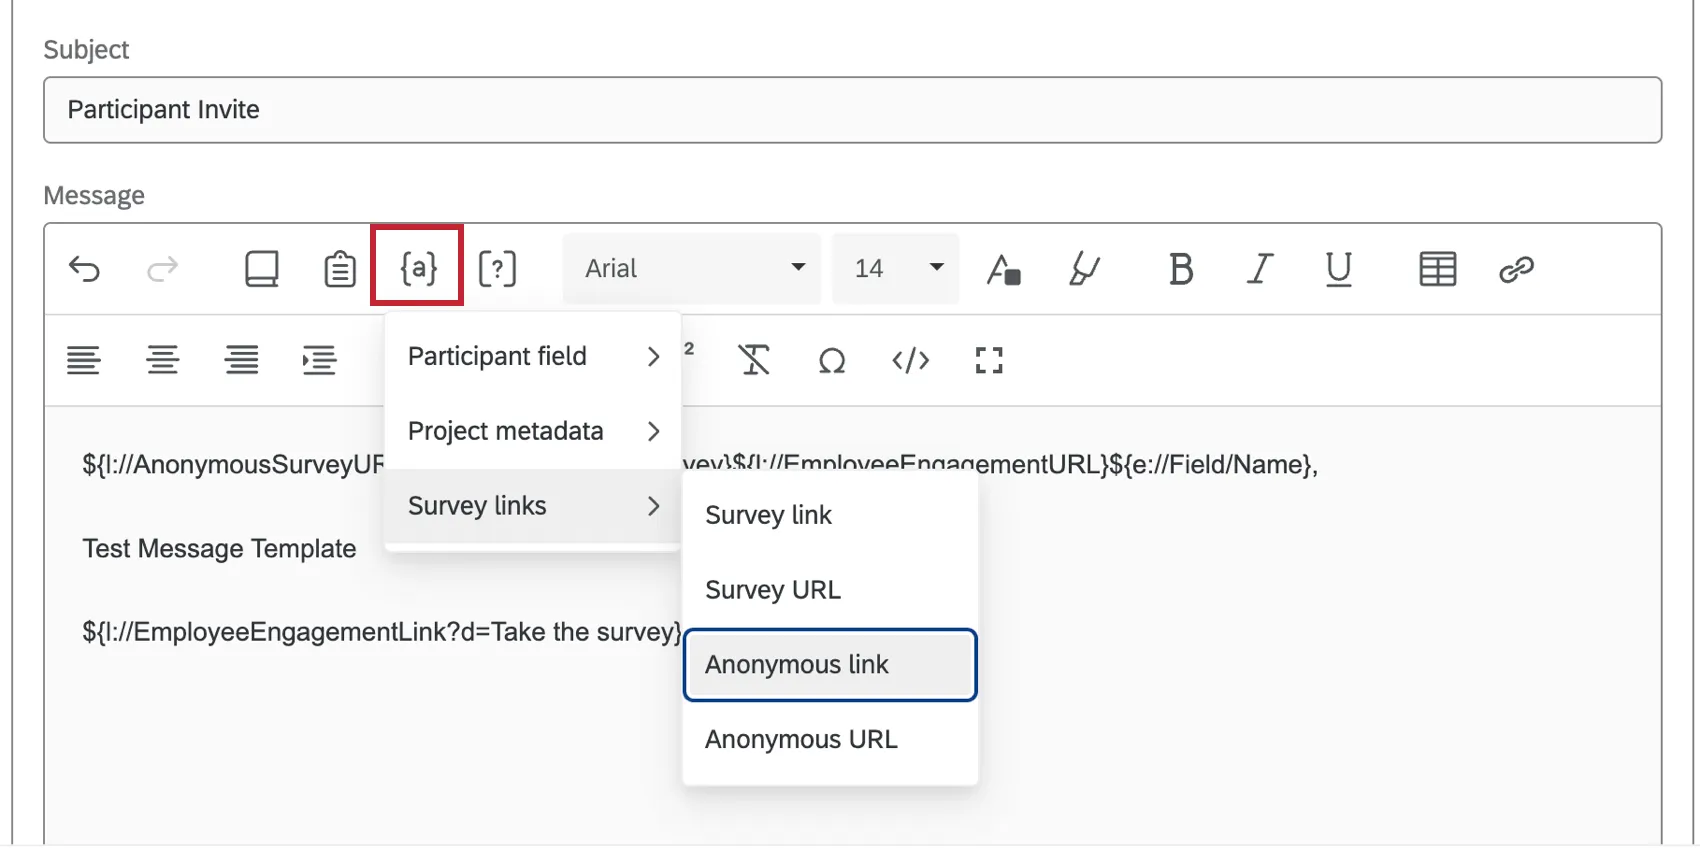Open the omega special characters icon
Viewport: 1700px width, 850px height.
point(831,360)
